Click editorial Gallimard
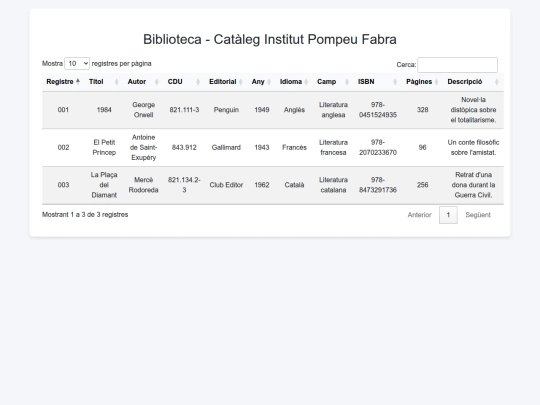The width and height of the screenshot is (540, 405). click(x=226, y=147)
